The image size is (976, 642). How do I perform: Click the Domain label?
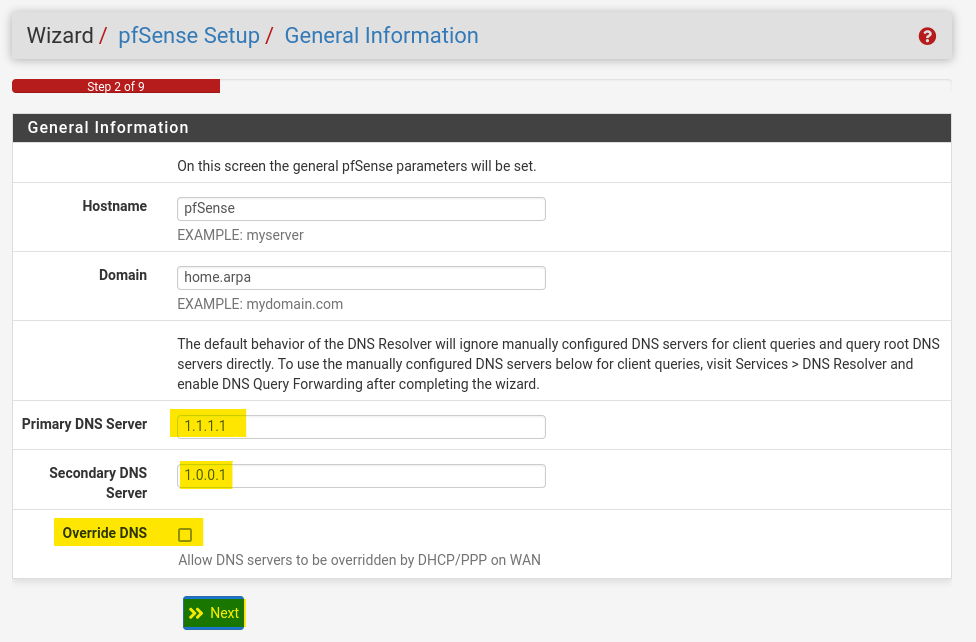click(x=123, y=275)
